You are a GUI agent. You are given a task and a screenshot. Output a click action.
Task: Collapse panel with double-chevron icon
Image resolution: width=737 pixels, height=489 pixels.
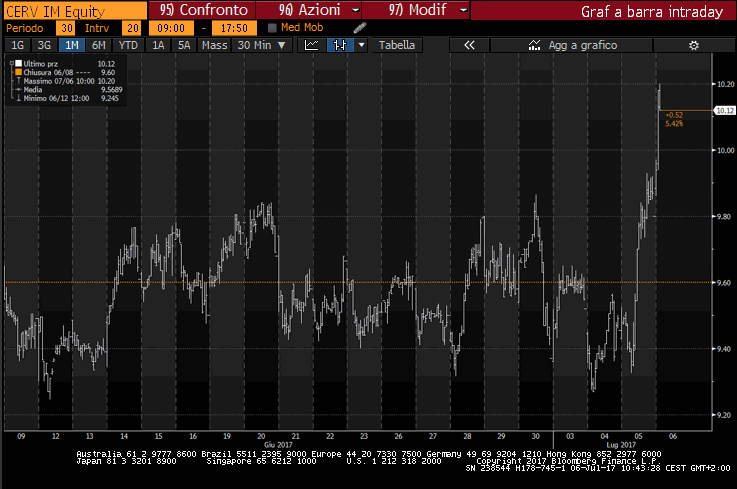469,45
